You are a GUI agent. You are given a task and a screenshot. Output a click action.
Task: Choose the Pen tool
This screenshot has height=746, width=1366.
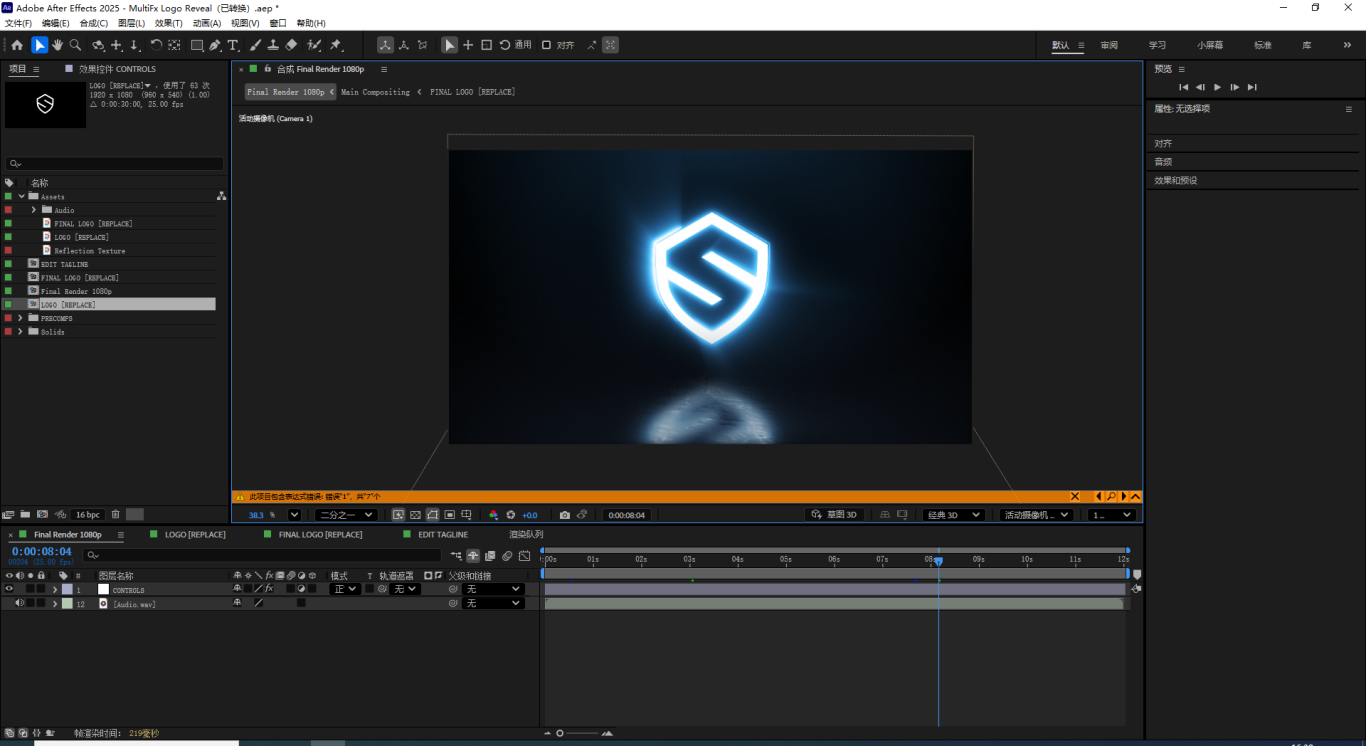tap(215, 45)
